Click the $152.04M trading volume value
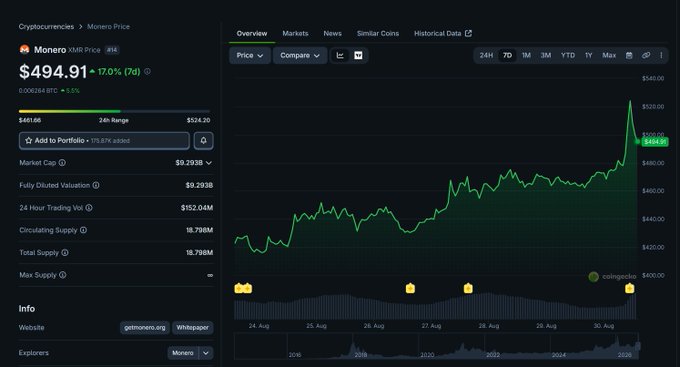This screenshot has width=680, height=367. click(197, 208)
